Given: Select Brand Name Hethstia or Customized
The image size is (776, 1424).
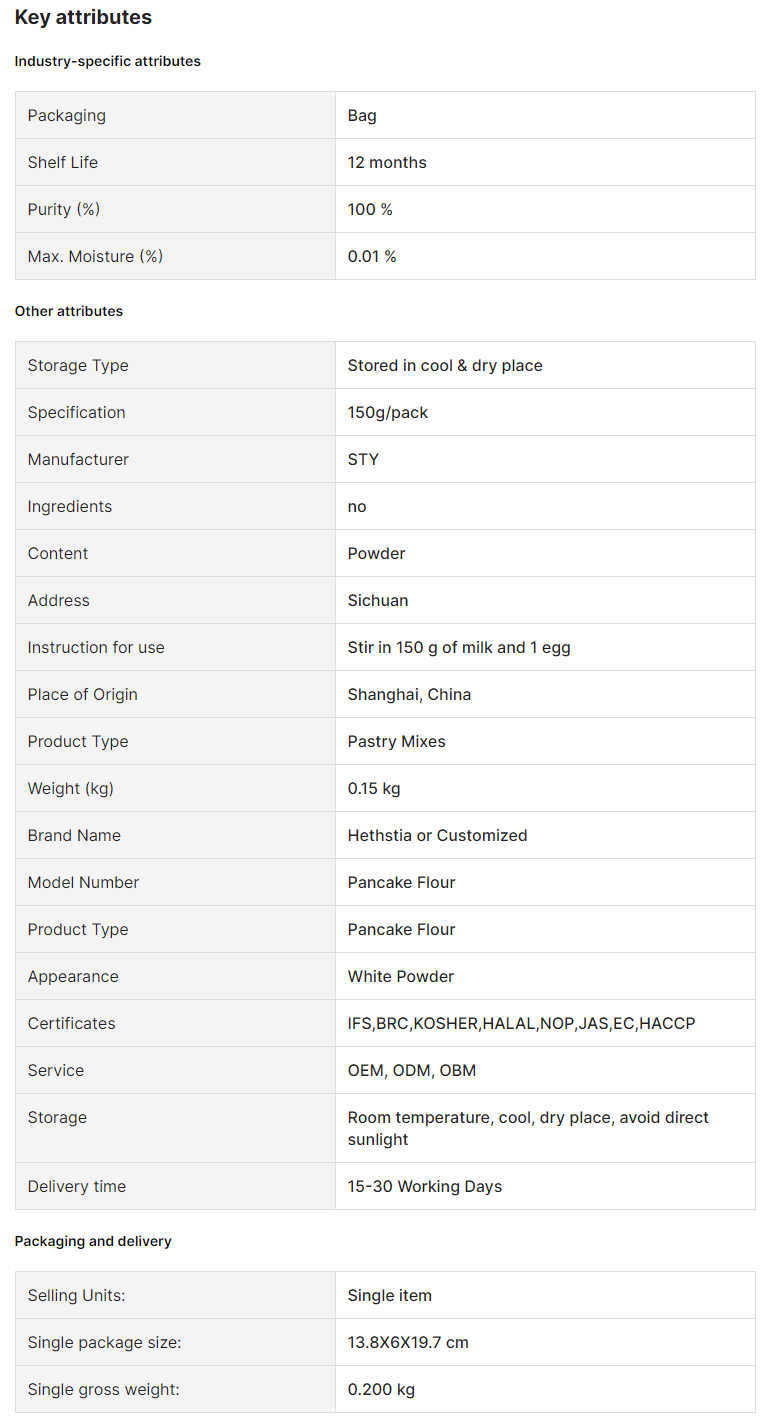Looking at the screenshot, I should point(437,835).
